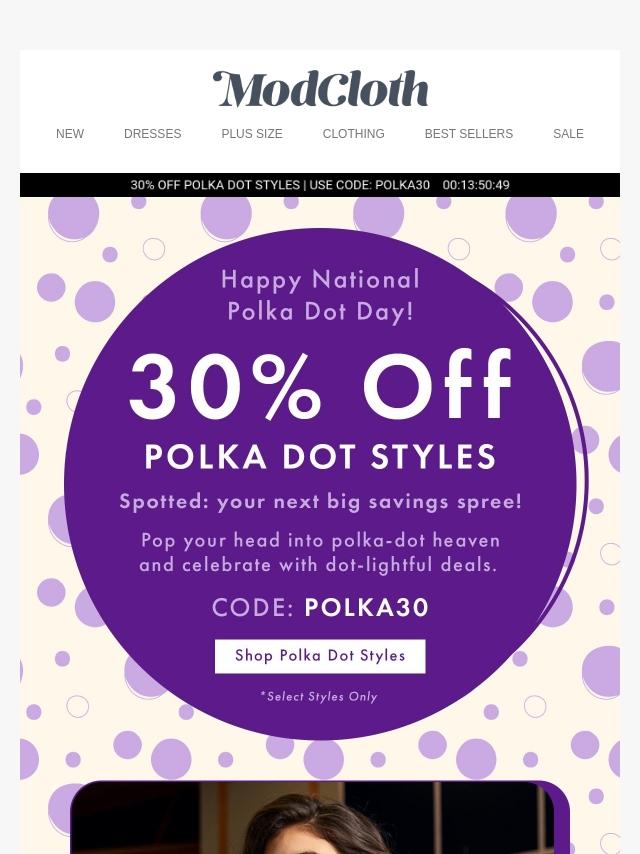Click the 30% off polka dot promo banner
Screen dimensions: 640x854
coord(320,185)
